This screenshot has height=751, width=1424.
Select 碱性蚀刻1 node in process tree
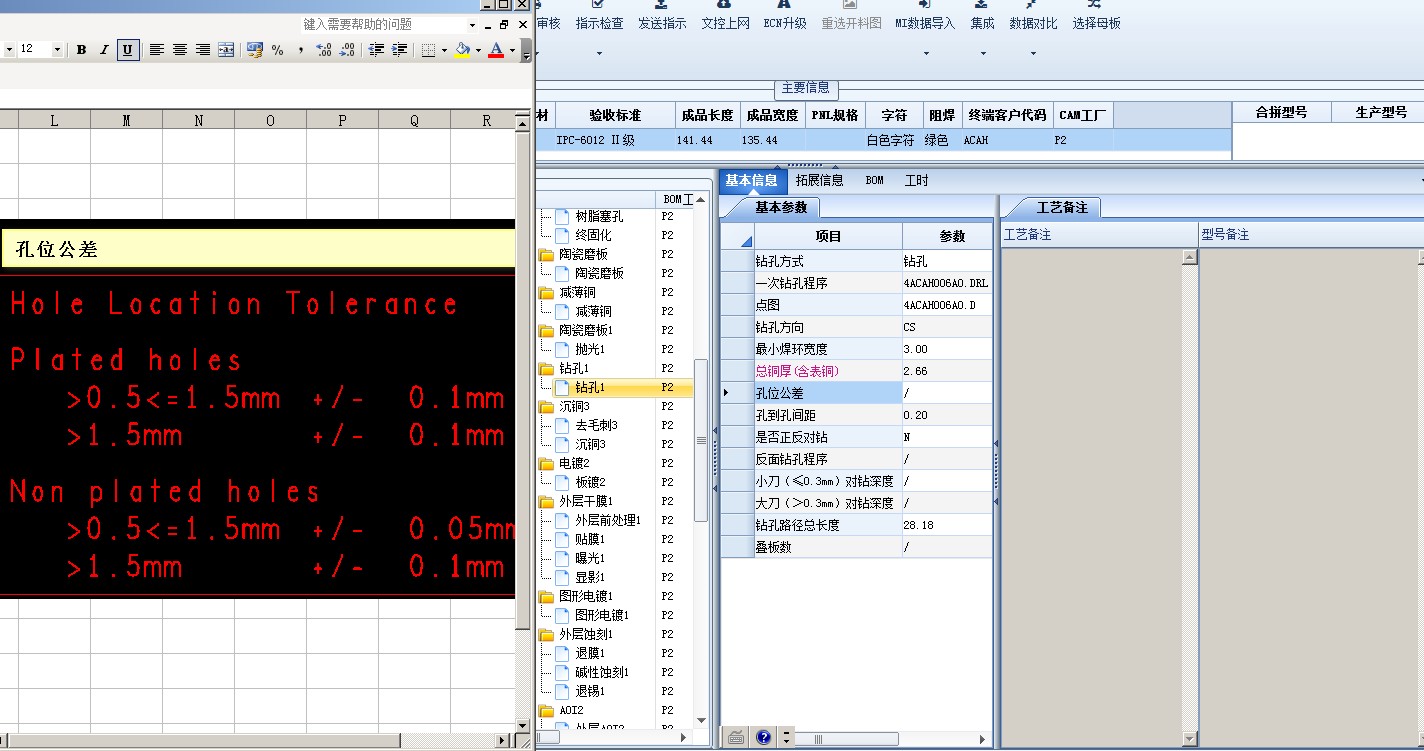(604, 672)
